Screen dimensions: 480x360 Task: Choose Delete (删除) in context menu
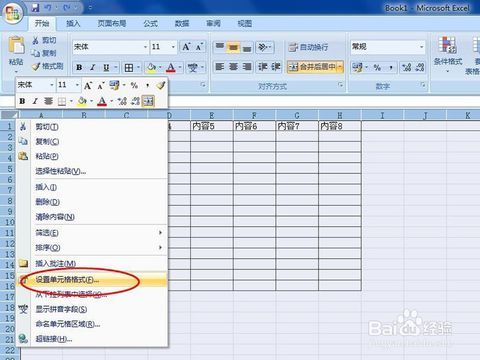click(x=92, y=202)
